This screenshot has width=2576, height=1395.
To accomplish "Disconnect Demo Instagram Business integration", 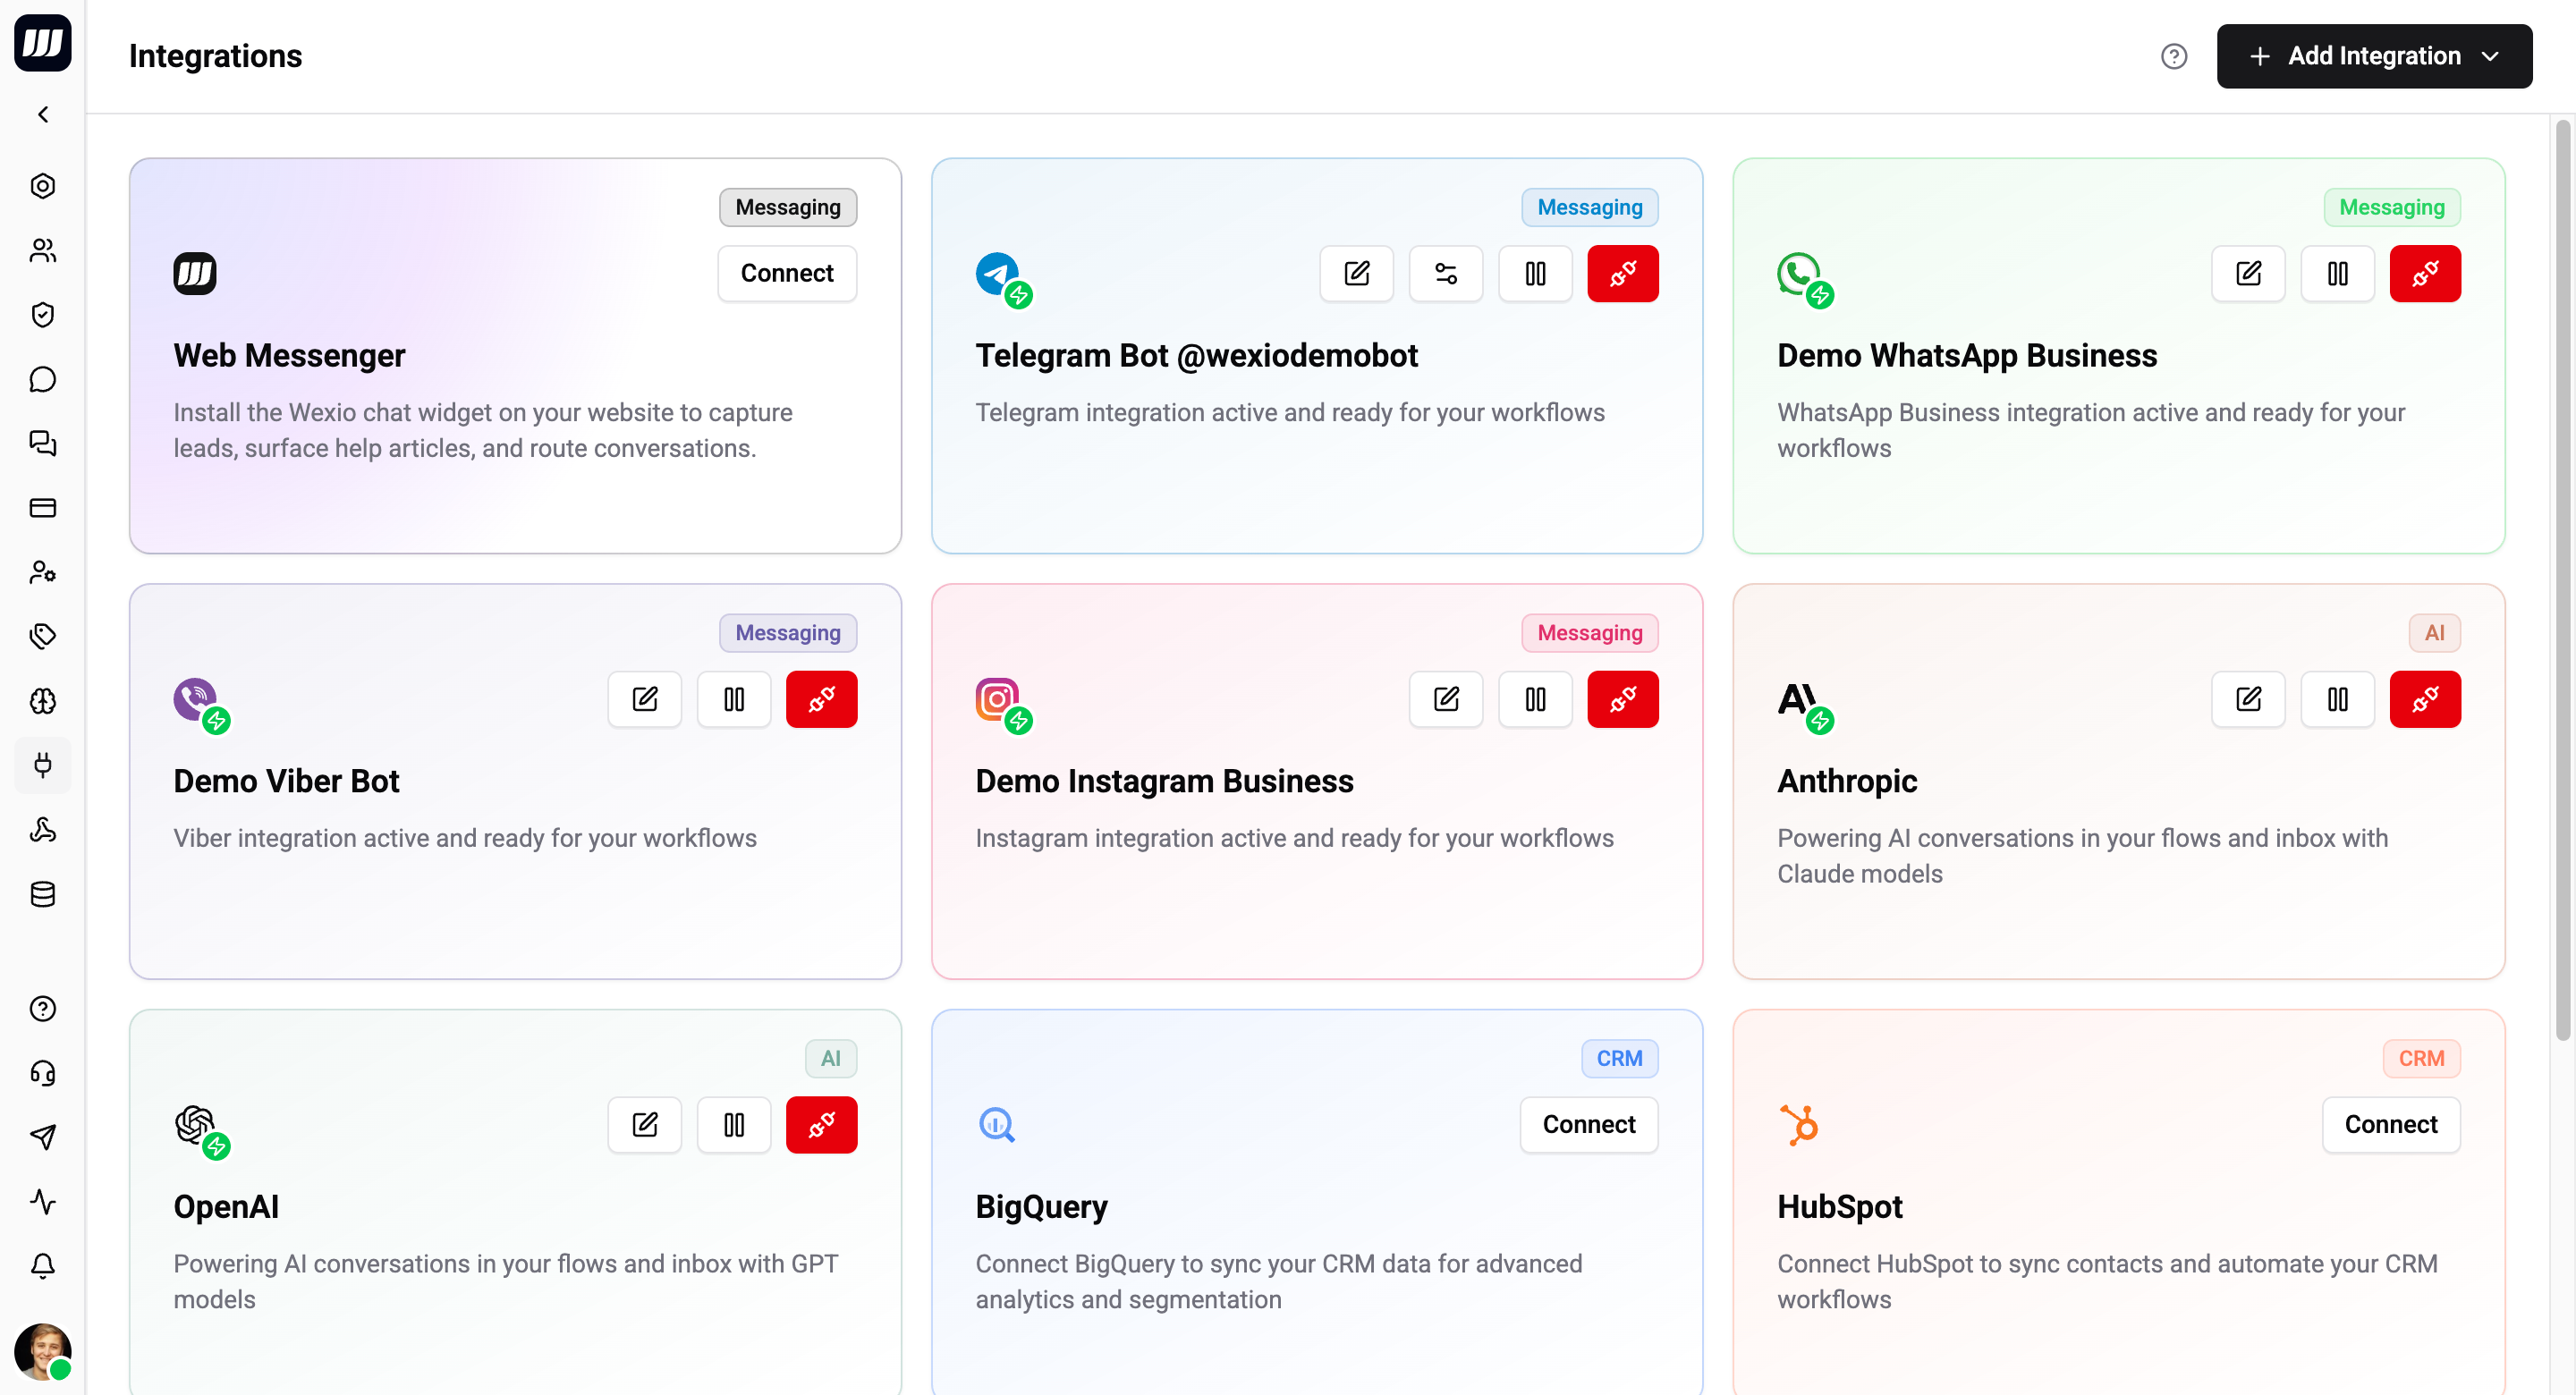I will [x=1623, y=699].
